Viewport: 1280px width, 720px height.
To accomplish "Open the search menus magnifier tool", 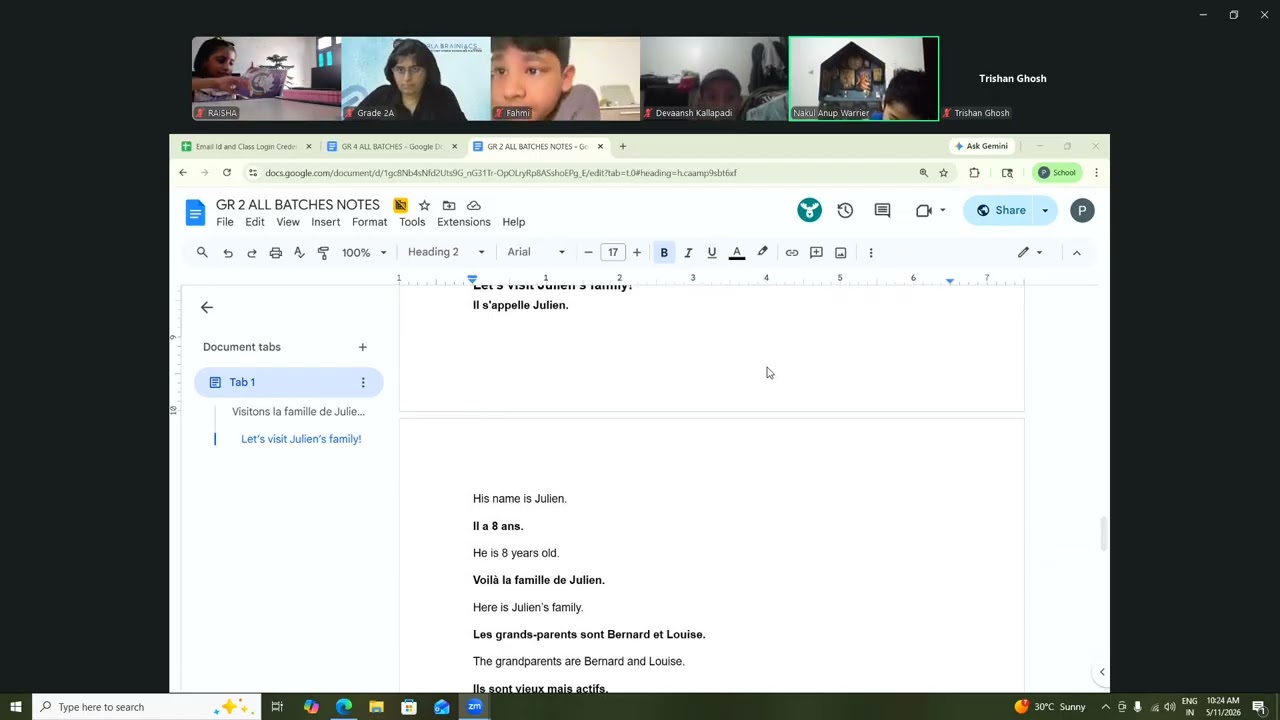I will [202, 252].
